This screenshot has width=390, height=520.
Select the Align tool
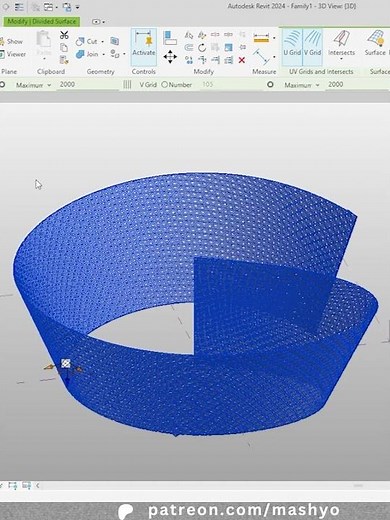[170, 38]
